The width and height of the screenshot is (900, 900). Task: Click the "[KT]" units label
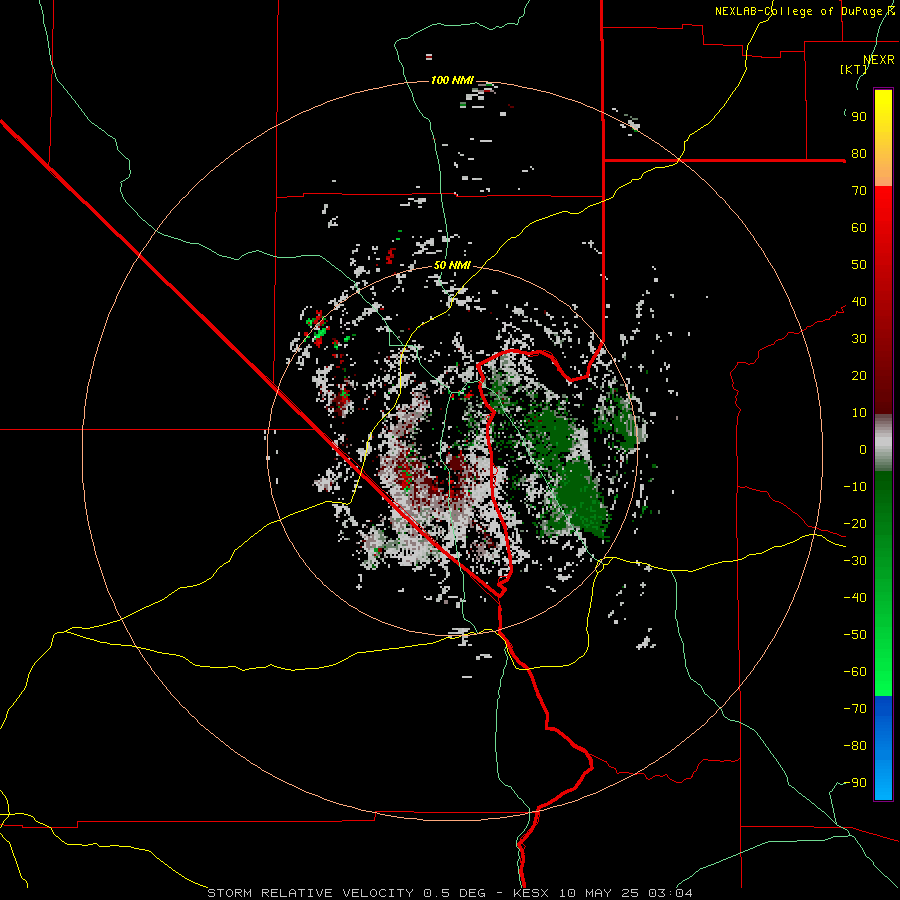pos(854,69)
